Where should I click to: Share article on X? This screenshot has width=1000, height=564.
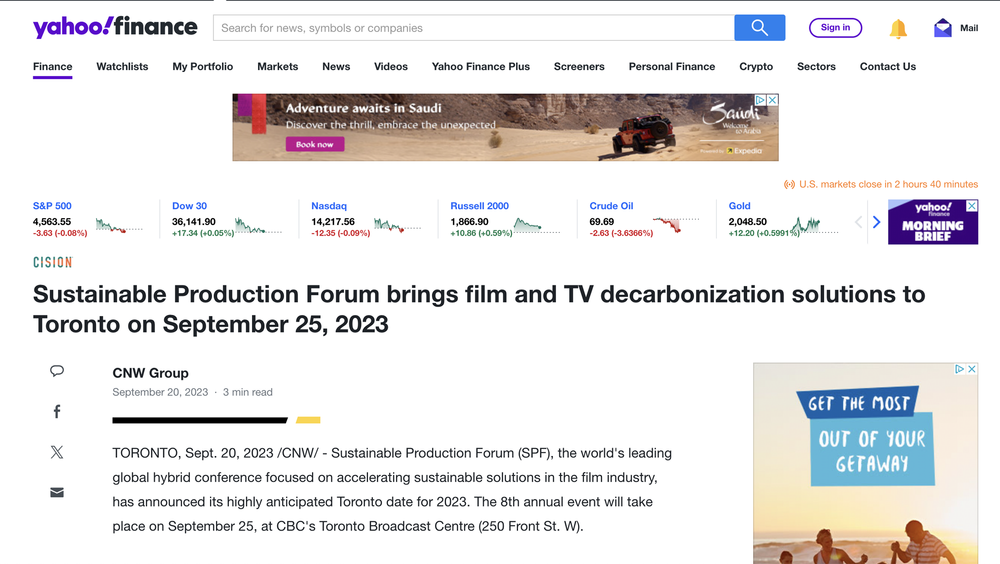[57, 452]
